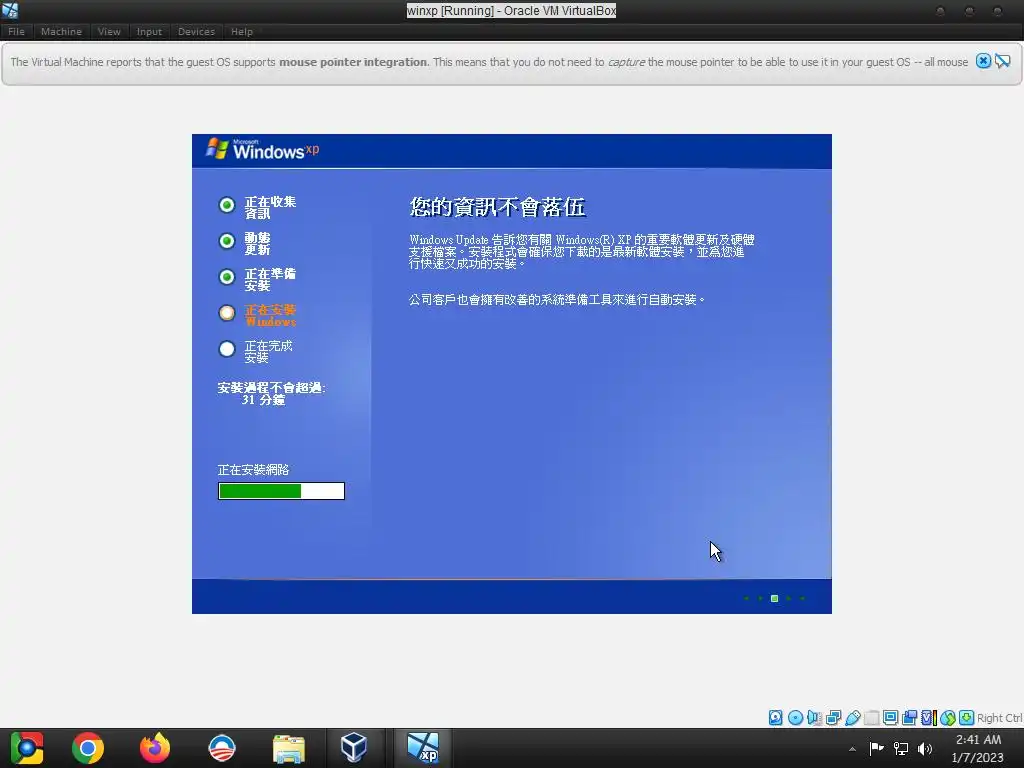This screenshot has width=1024, height=768.
Task: Click the 正在完成安裝 step radio indicator
Action: [227, 349]
